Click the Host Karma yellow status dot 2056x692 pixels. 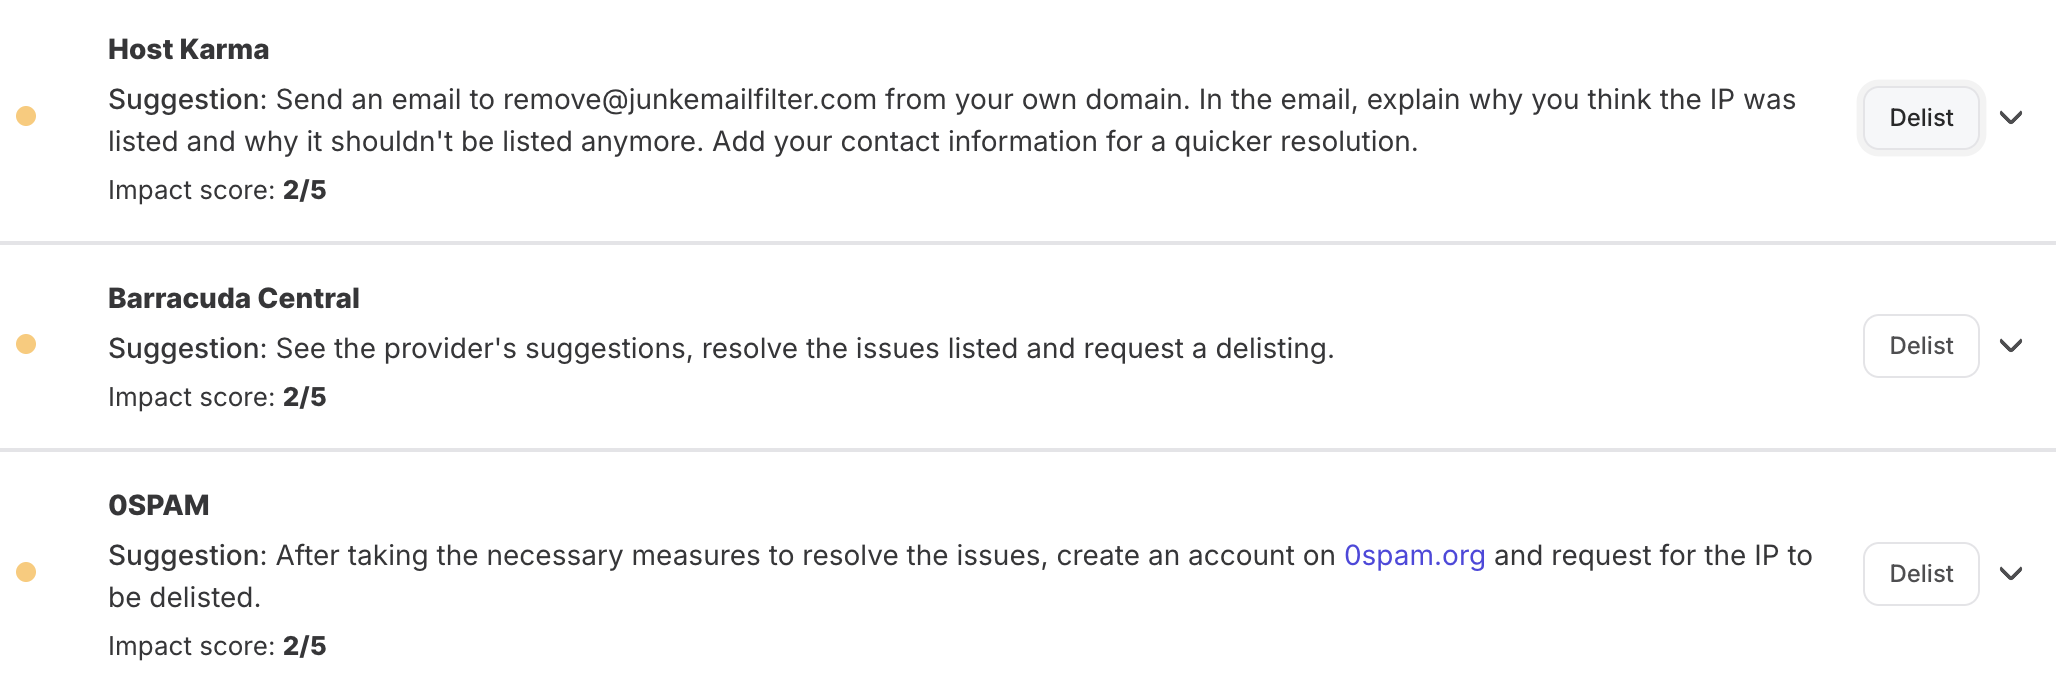click(x=27, y=116)
